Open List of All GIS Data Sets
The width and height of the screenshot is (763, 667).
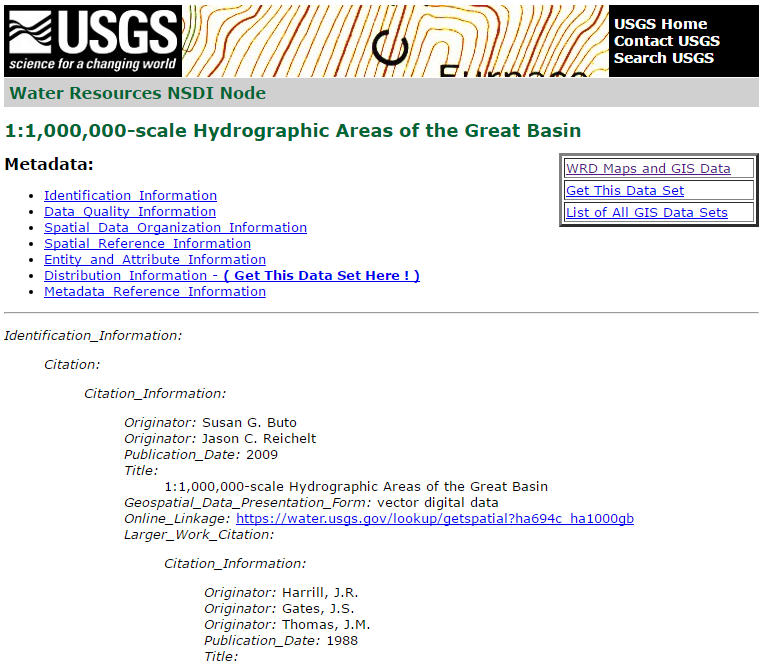tap(647, 213)
